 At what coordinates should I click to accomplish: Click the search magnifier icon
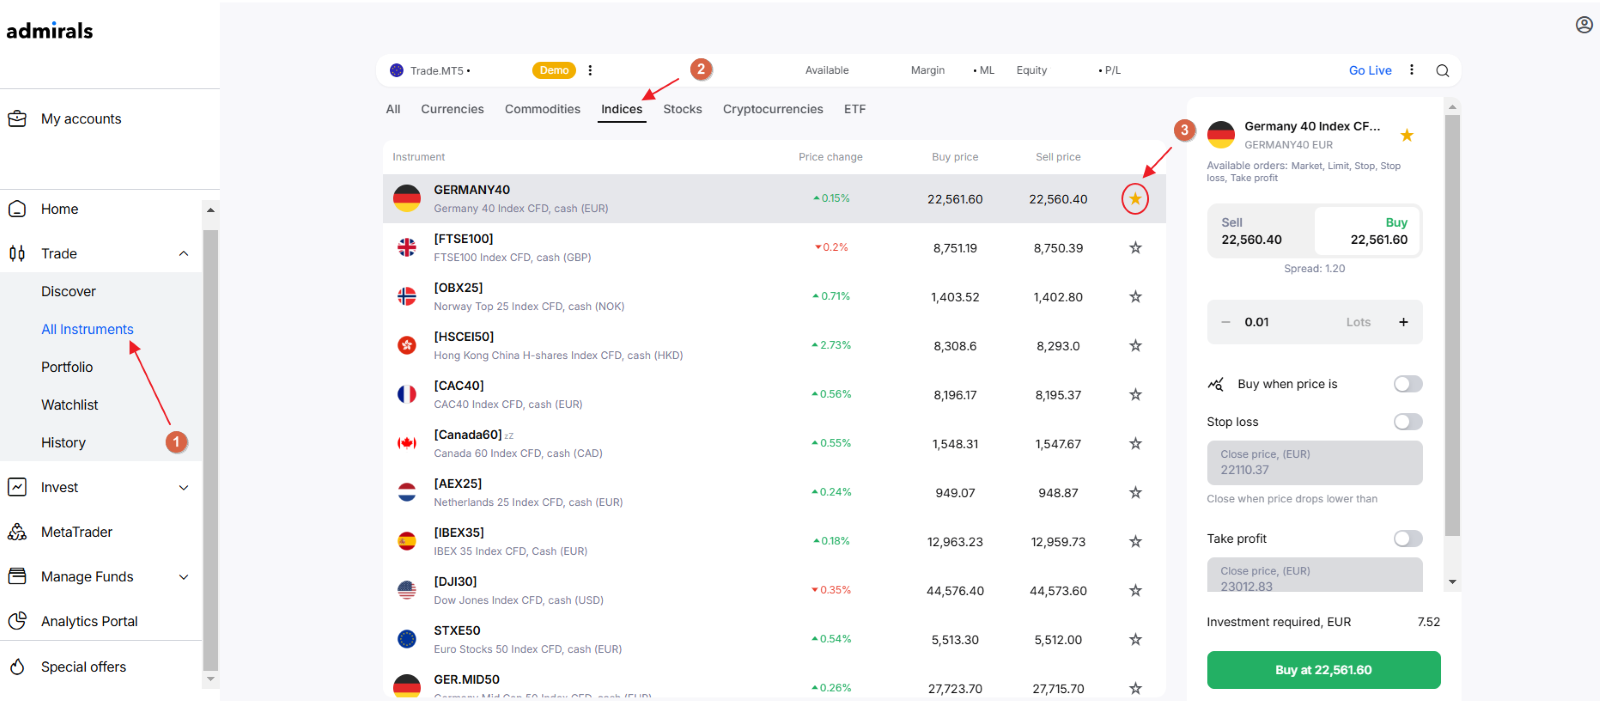[1442, 70]
